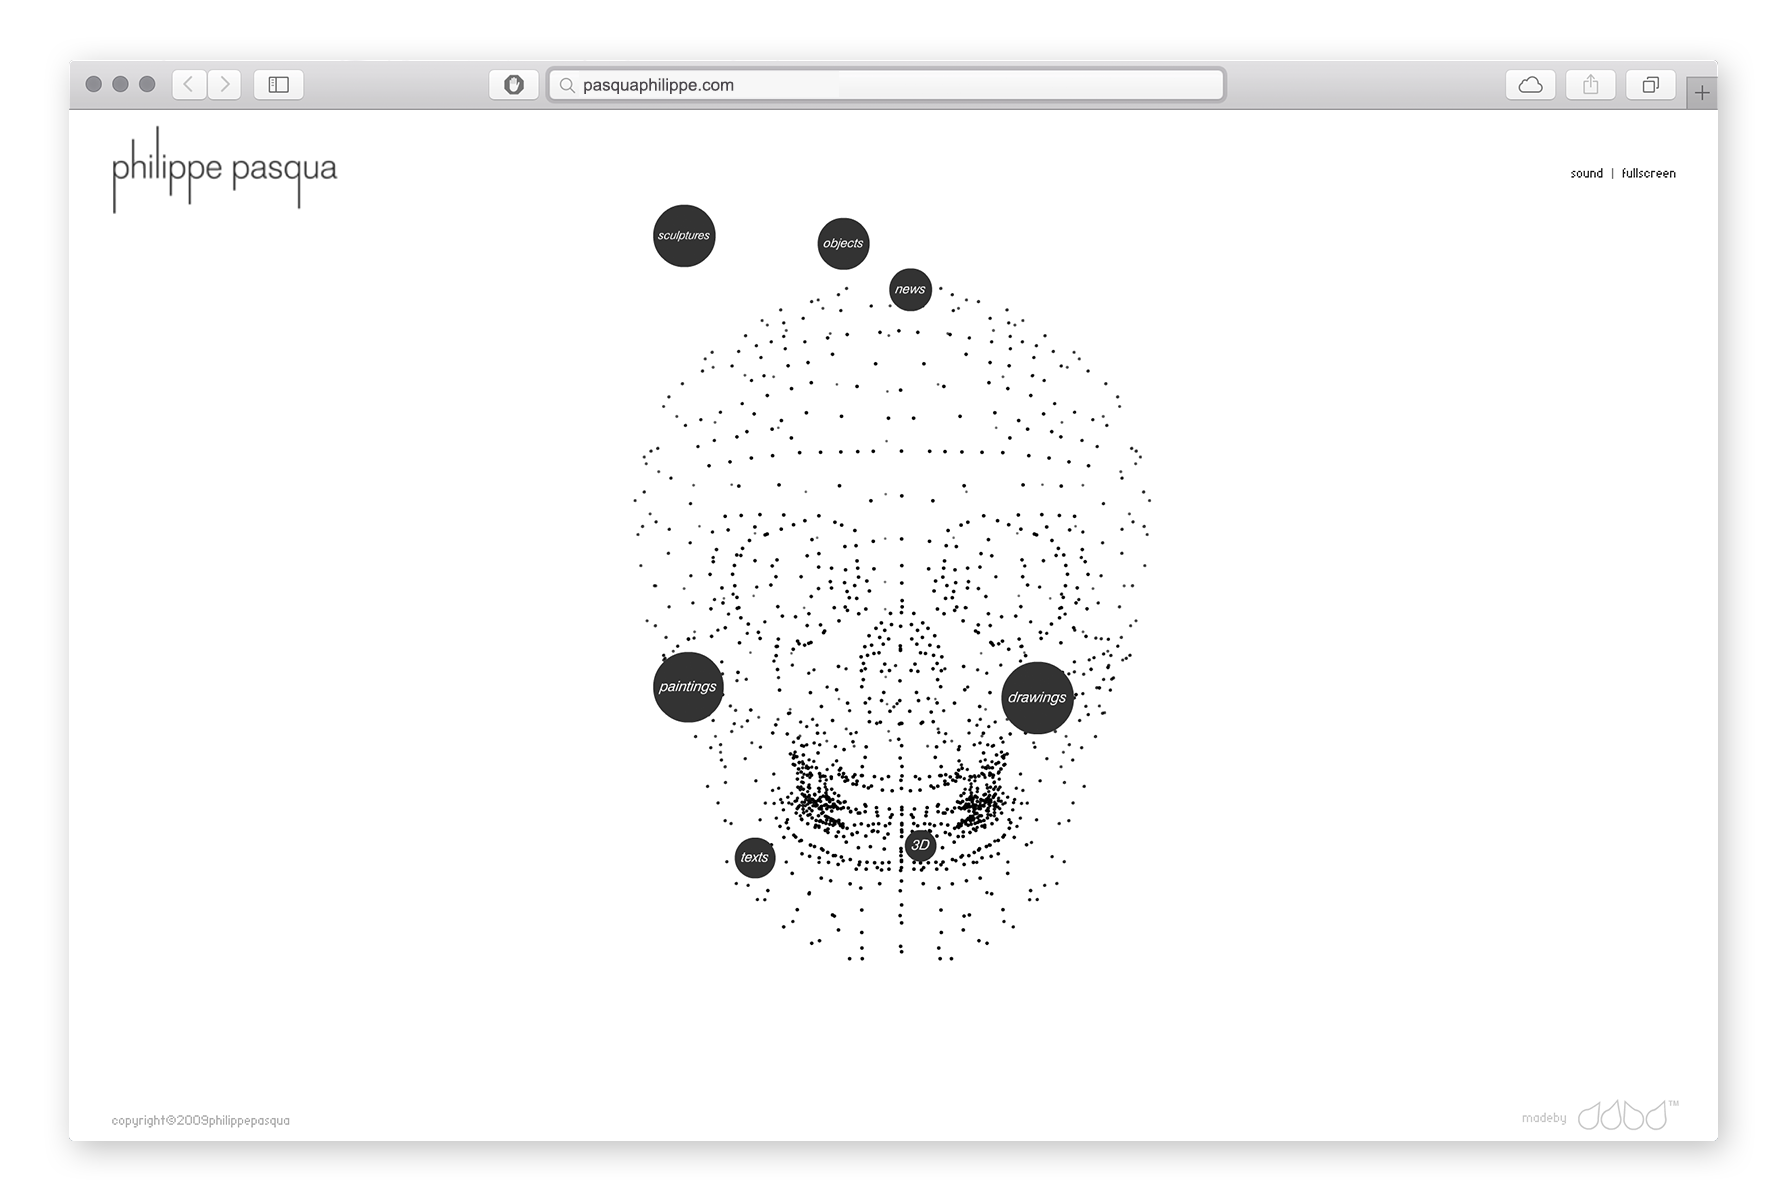This screenshot has width=1782, height=1200.
Task: Focus the pasquaphilippe.com address bar
Action: [886, 85]
